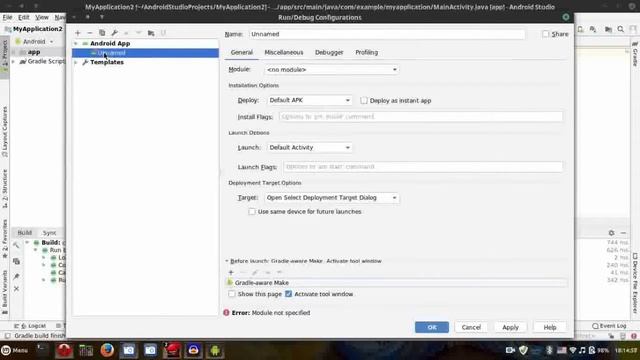Click the Cancel button

pyautogui.click(x=471, y=327)
